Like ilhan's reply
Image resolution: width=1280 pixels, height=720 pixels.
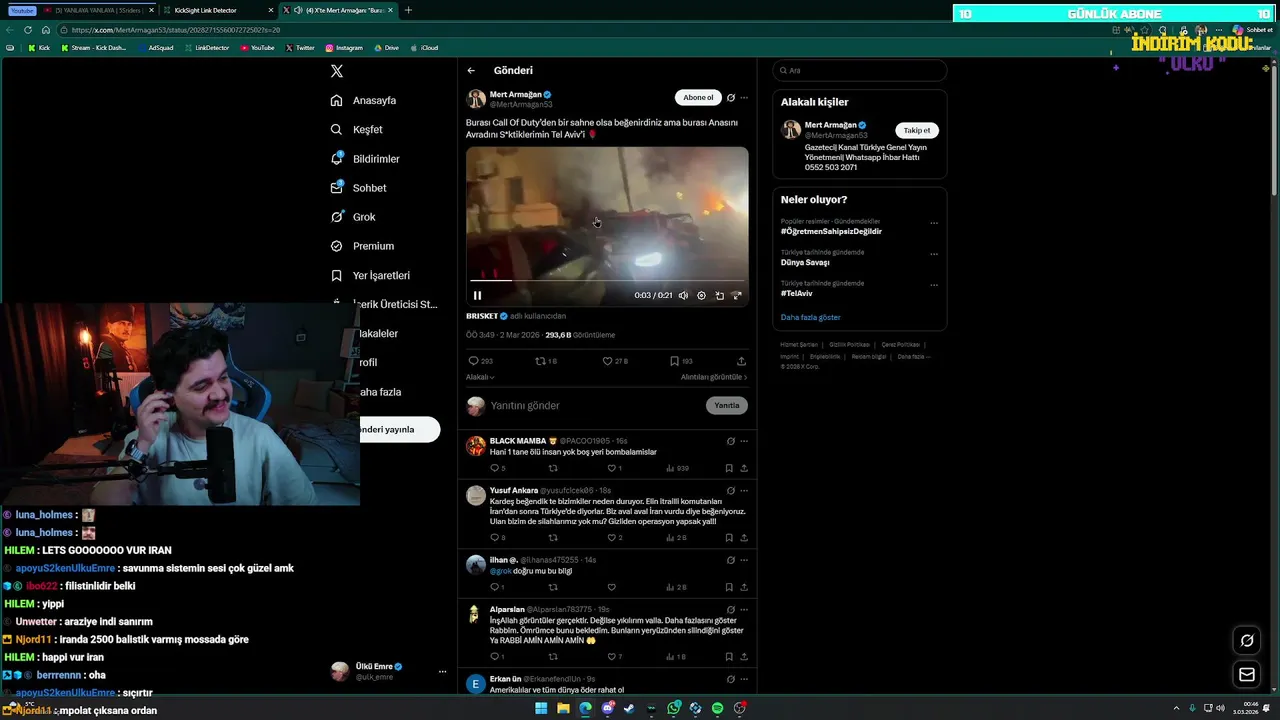point(611,587)
